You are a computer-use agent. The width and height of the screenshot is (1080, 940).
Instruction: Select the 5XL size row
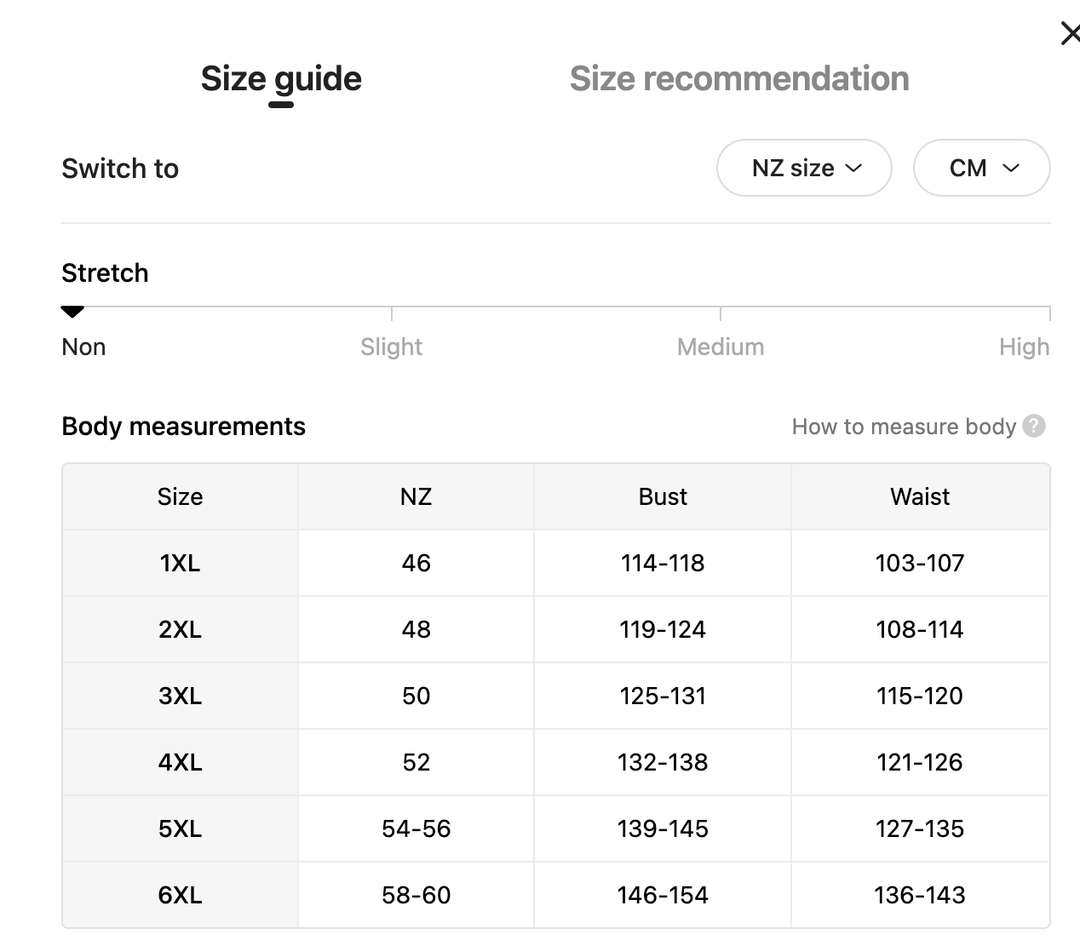[x=180, y=829]
